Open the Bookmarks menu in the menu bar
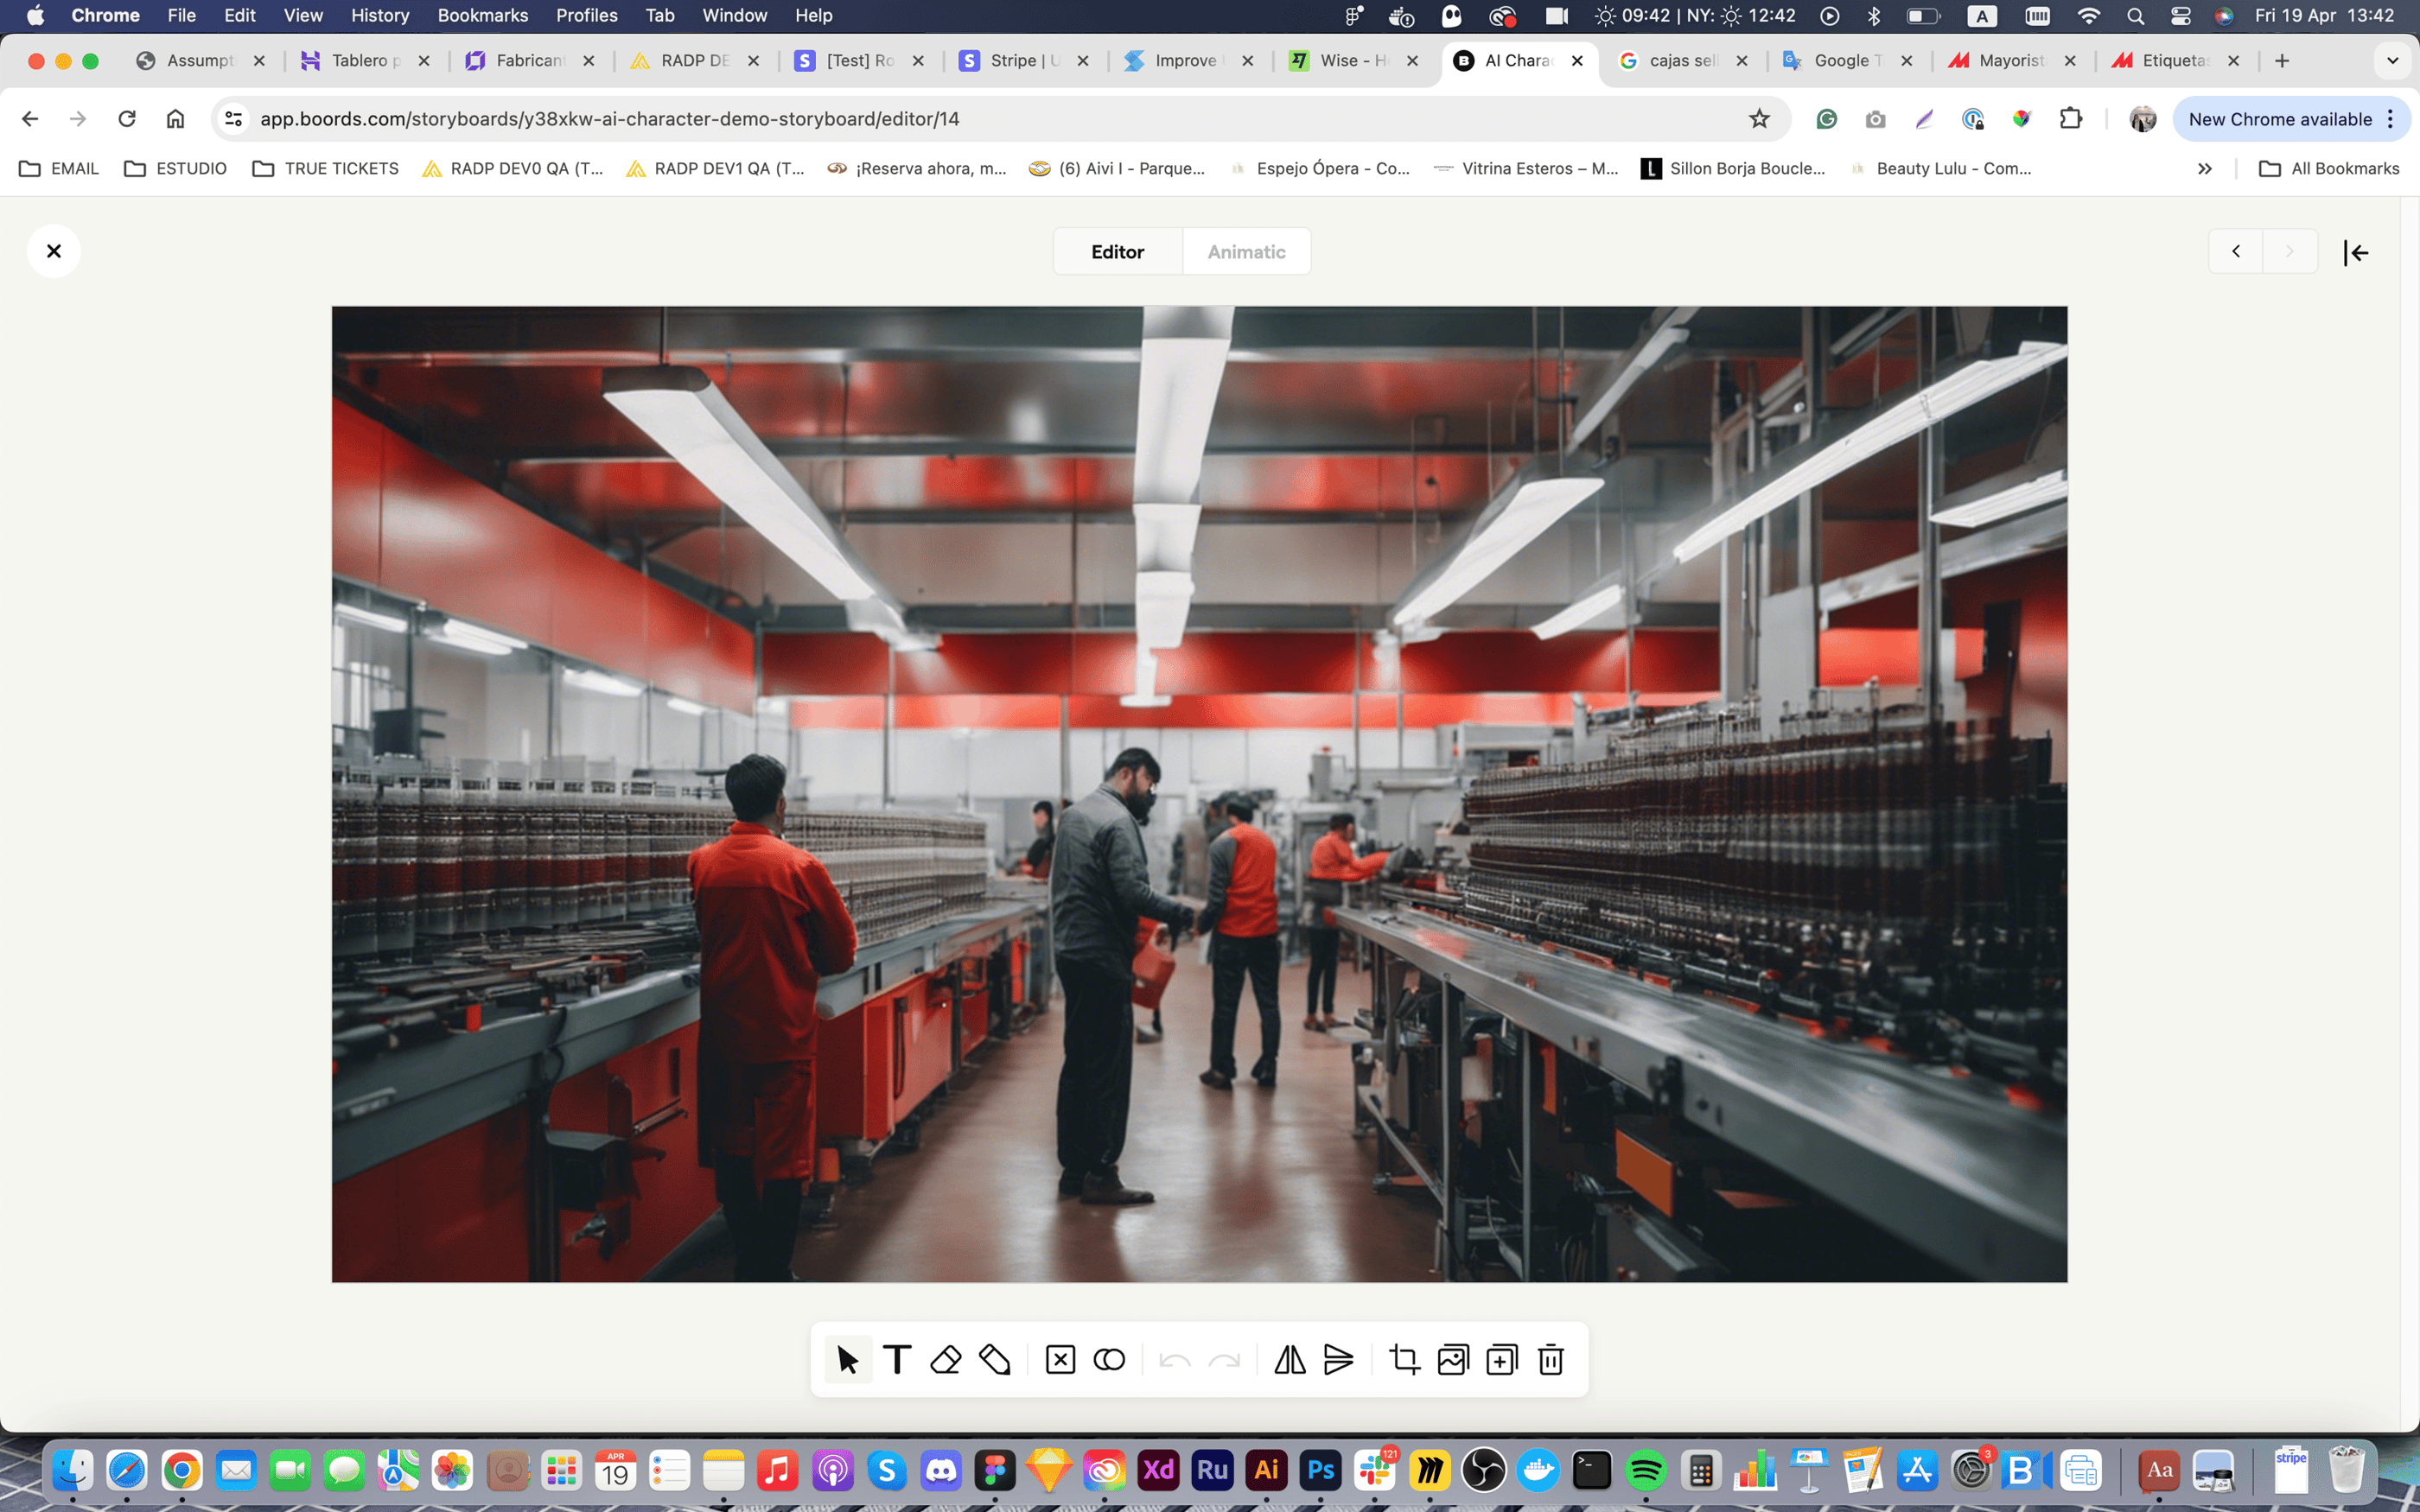The image size is (2420, 1512). [482, 15]
